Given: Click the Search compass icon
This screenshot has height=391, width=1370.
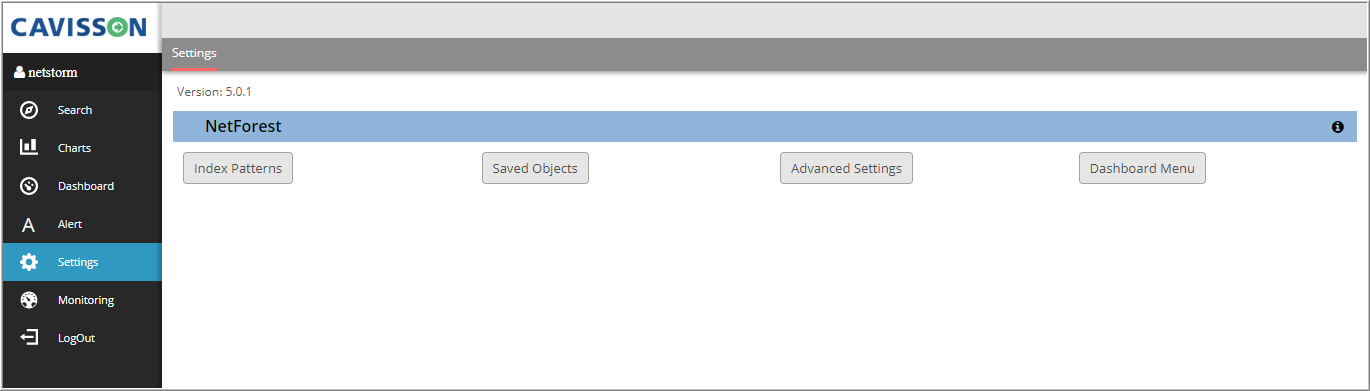Looking at the screenshot, I should [x=29, y=110].
